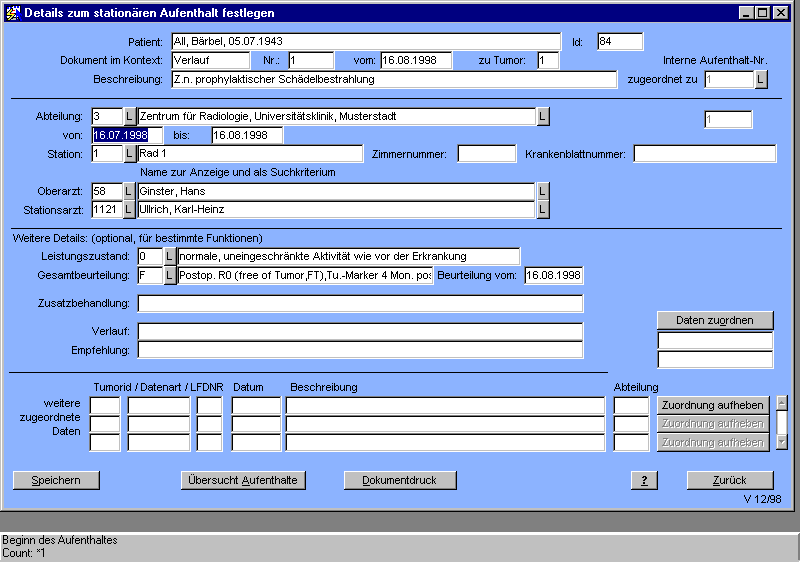Click into the Zimmernummer input field
The image size is (800, 562).
pyautogui.click(x=487, y=154)
